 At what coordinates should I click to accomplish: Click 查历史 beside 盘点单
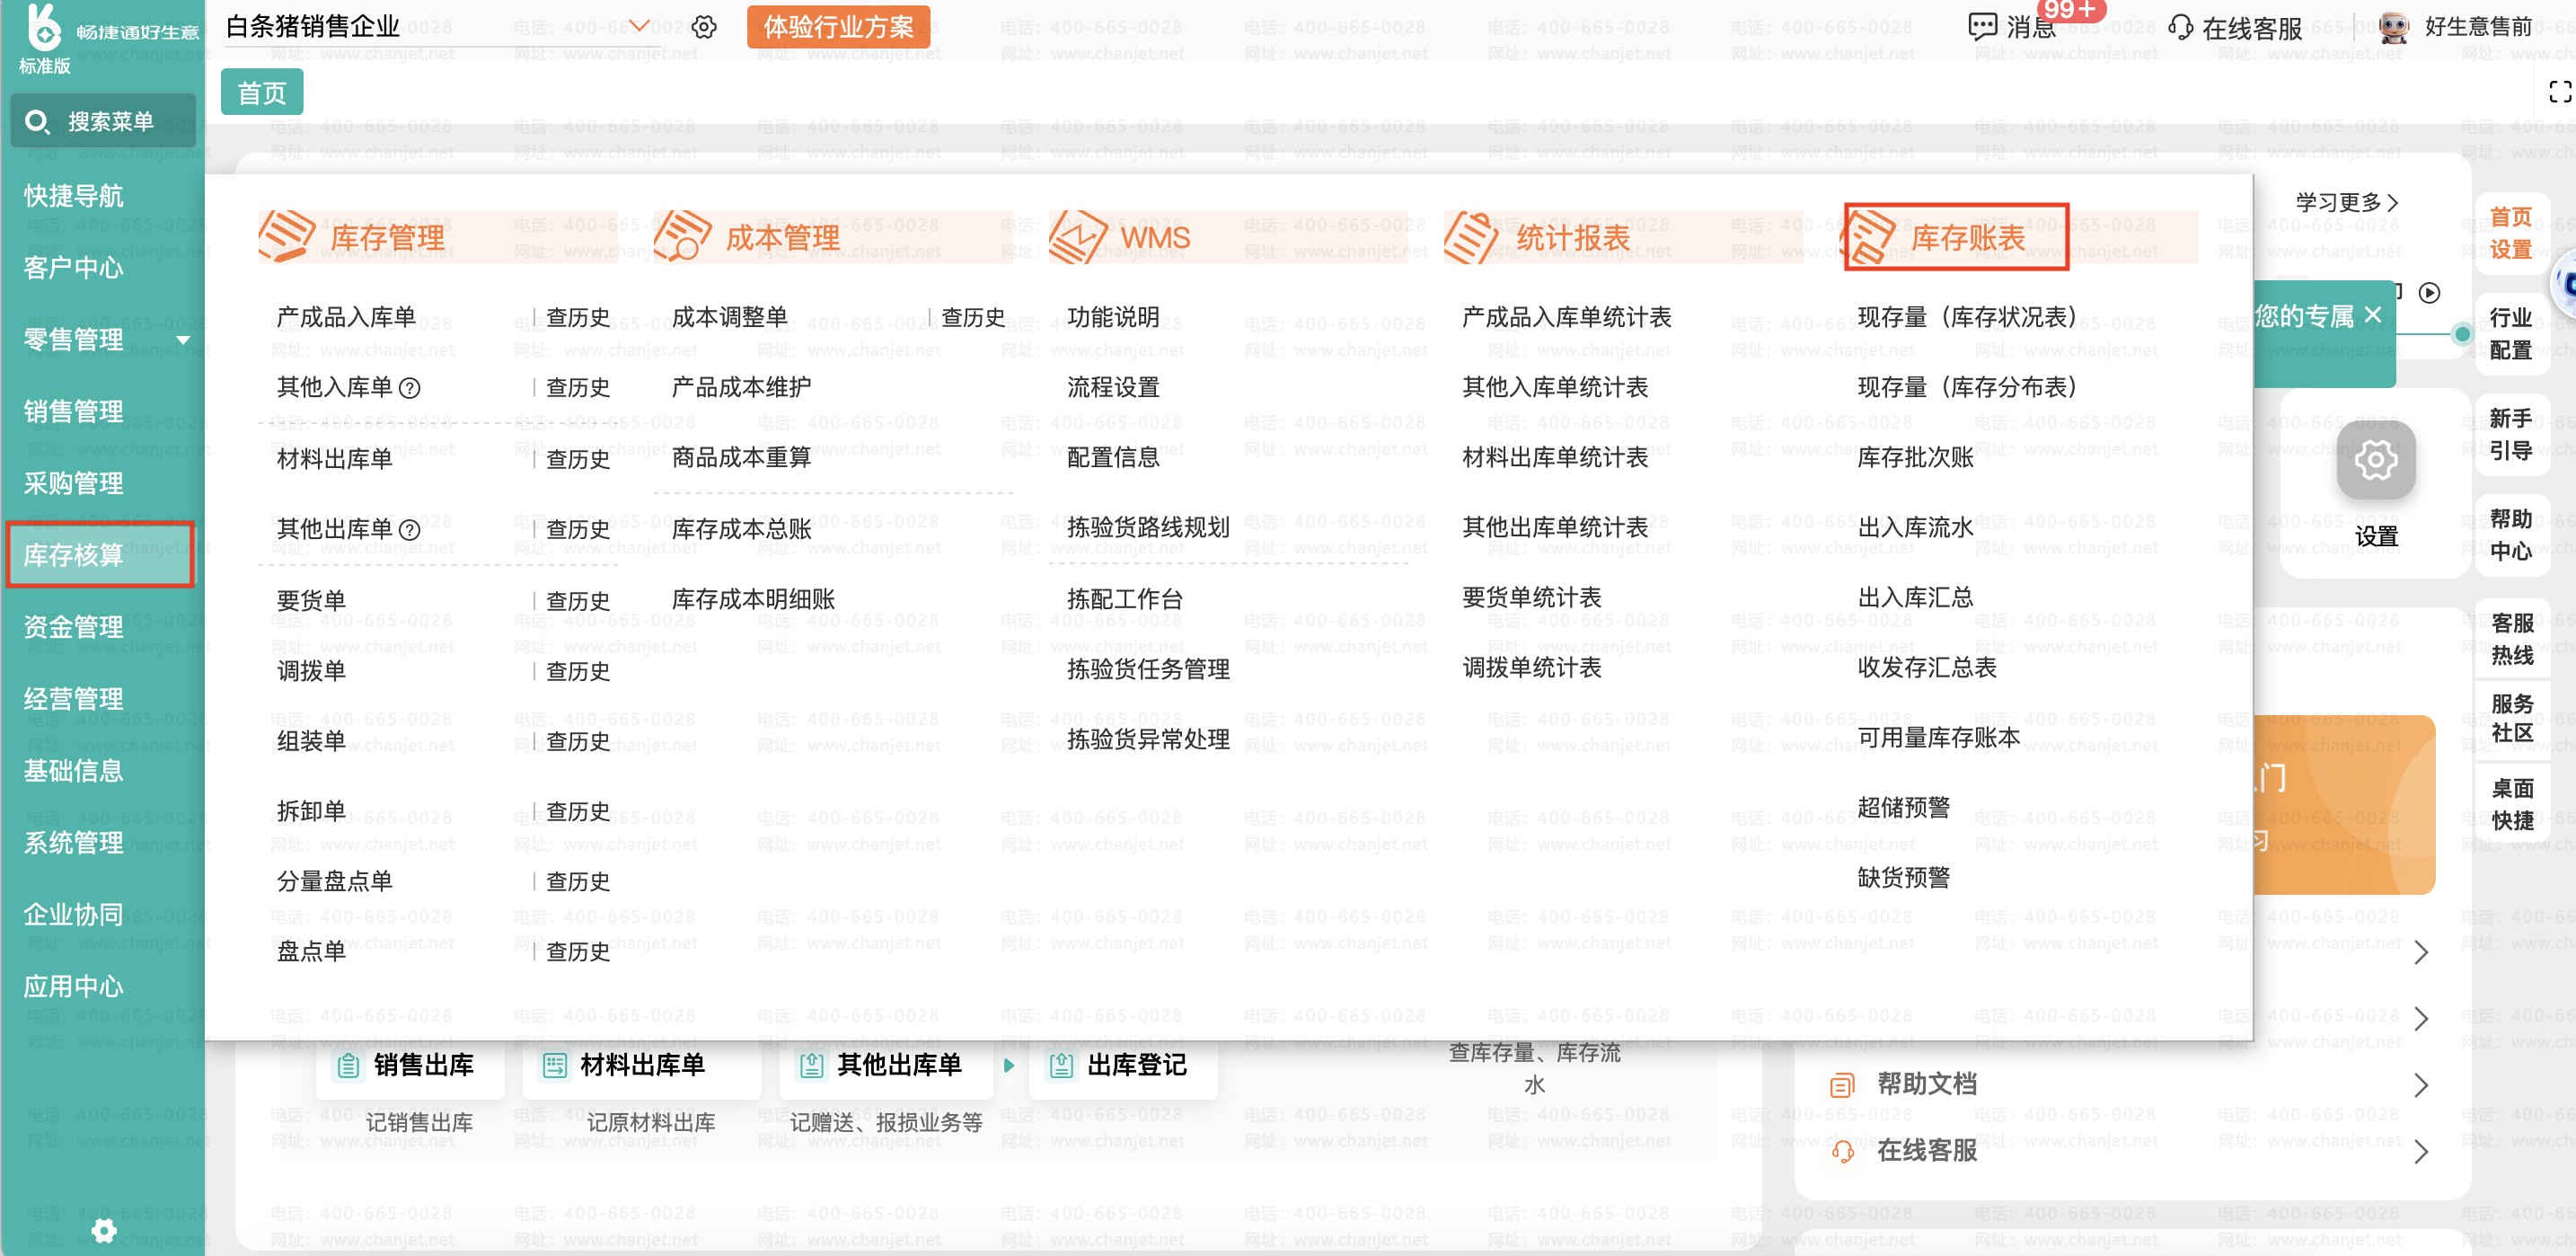point(578,952)
